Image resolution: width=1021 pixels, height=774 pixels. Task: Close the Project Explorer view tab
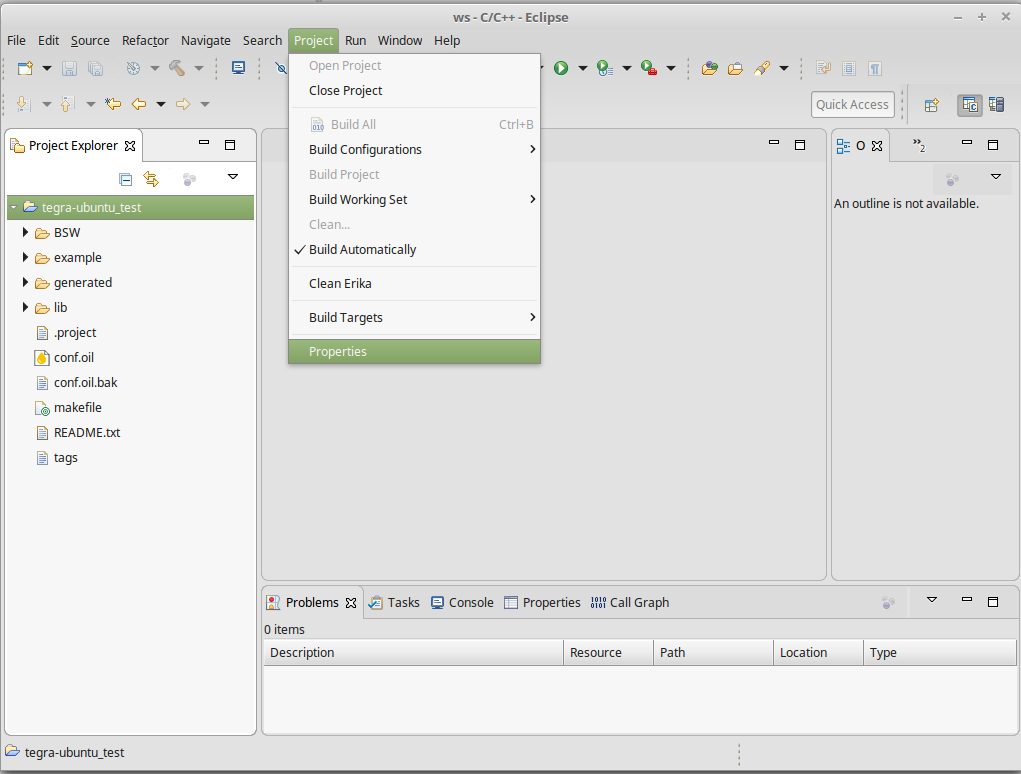(130, 146)
